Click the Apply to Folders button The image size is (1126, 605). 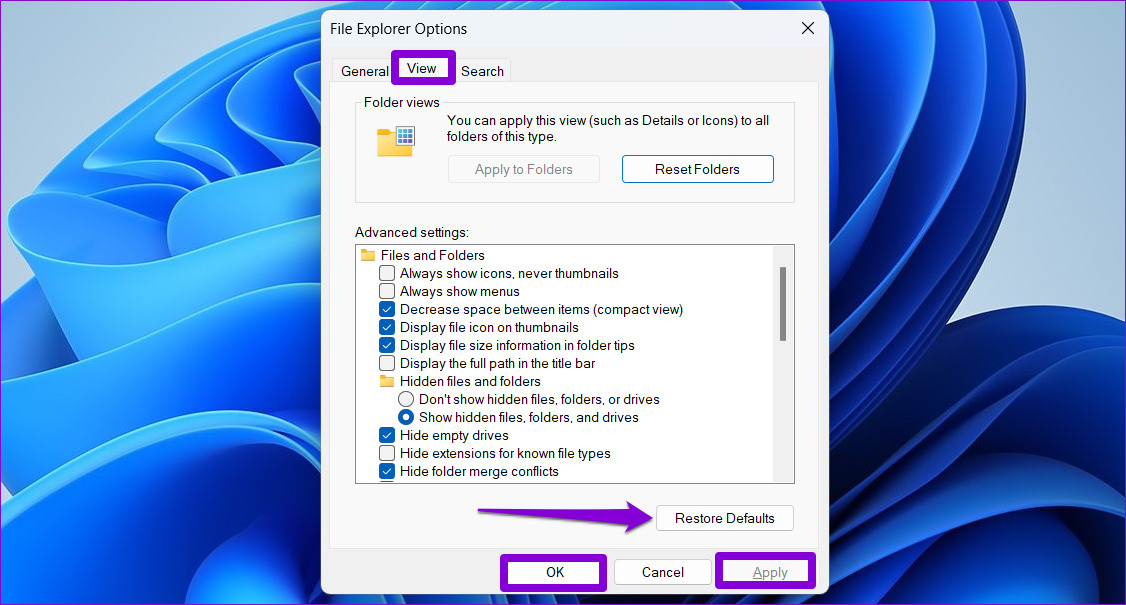(524, 170)
